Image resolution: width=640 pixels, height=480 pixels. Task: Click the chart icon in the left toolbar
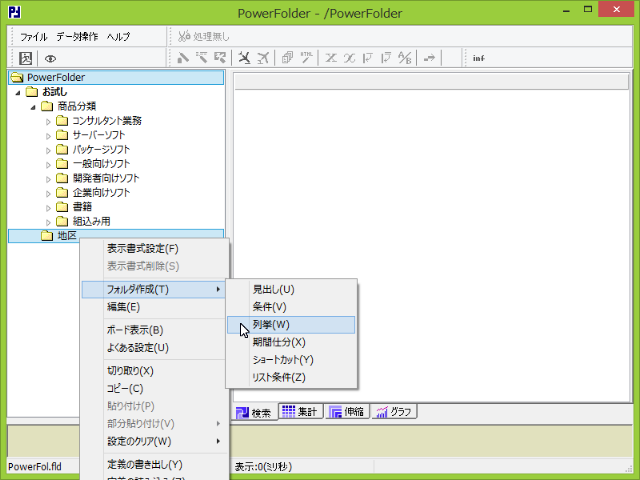(x=26, y=58)
